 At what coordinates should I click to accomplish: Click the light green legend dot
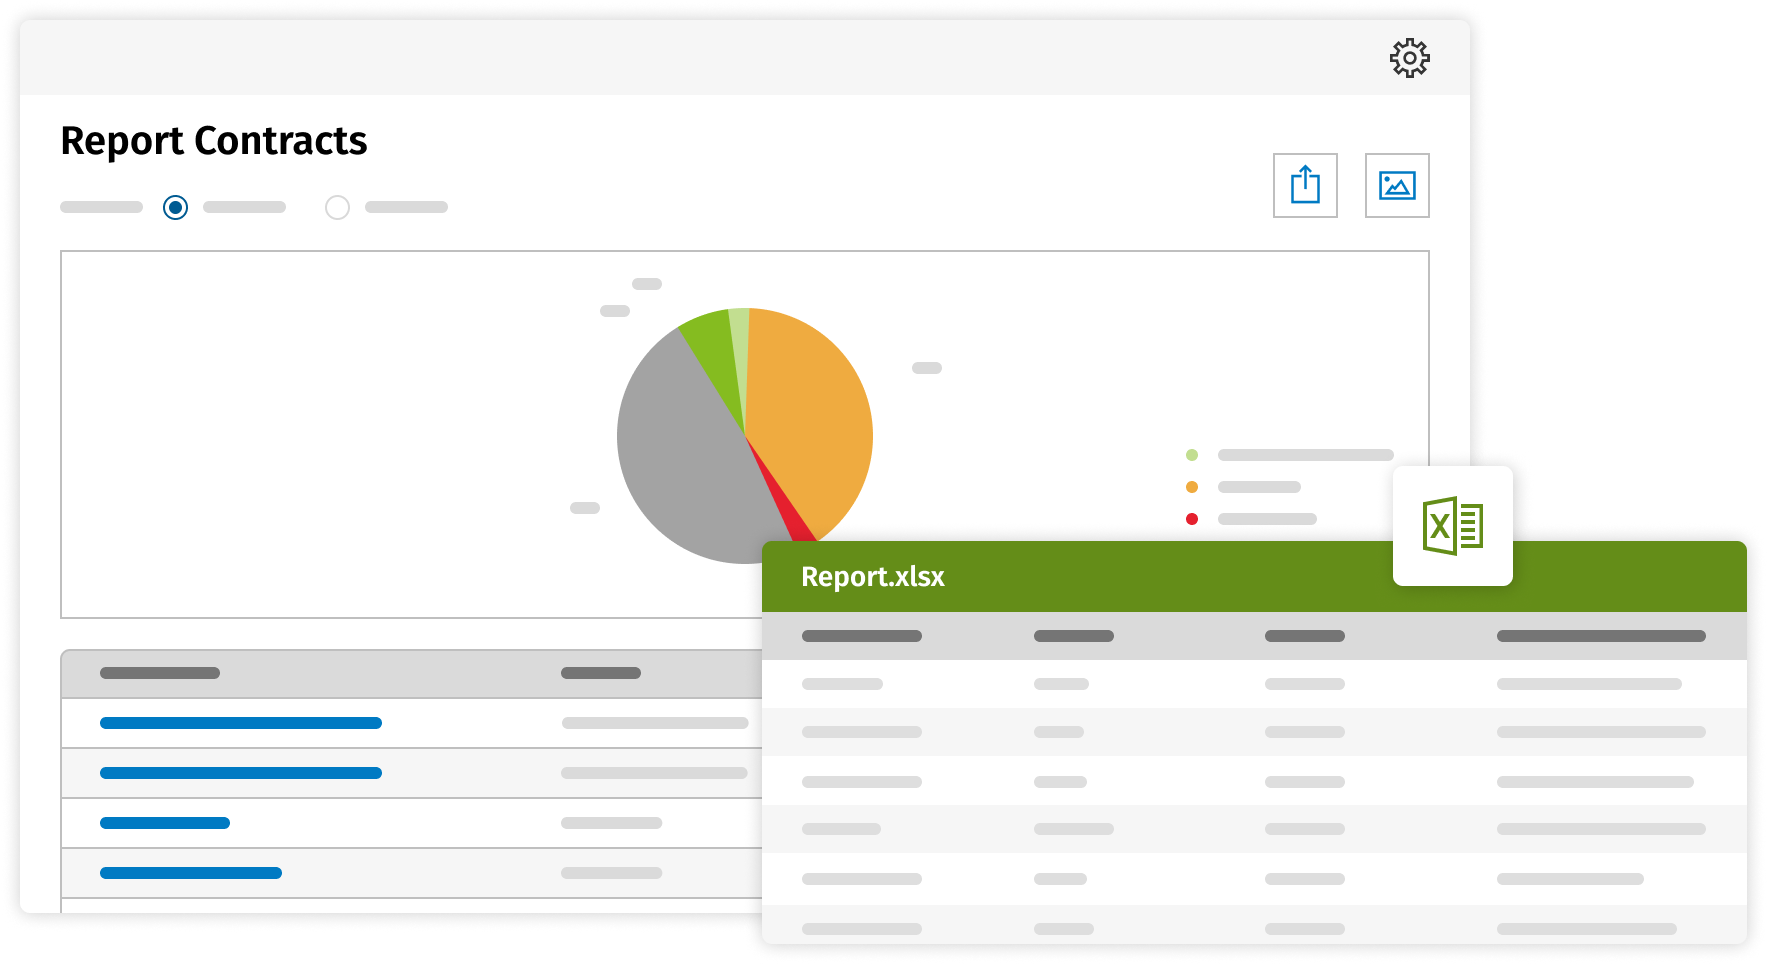coord(1191,455)
